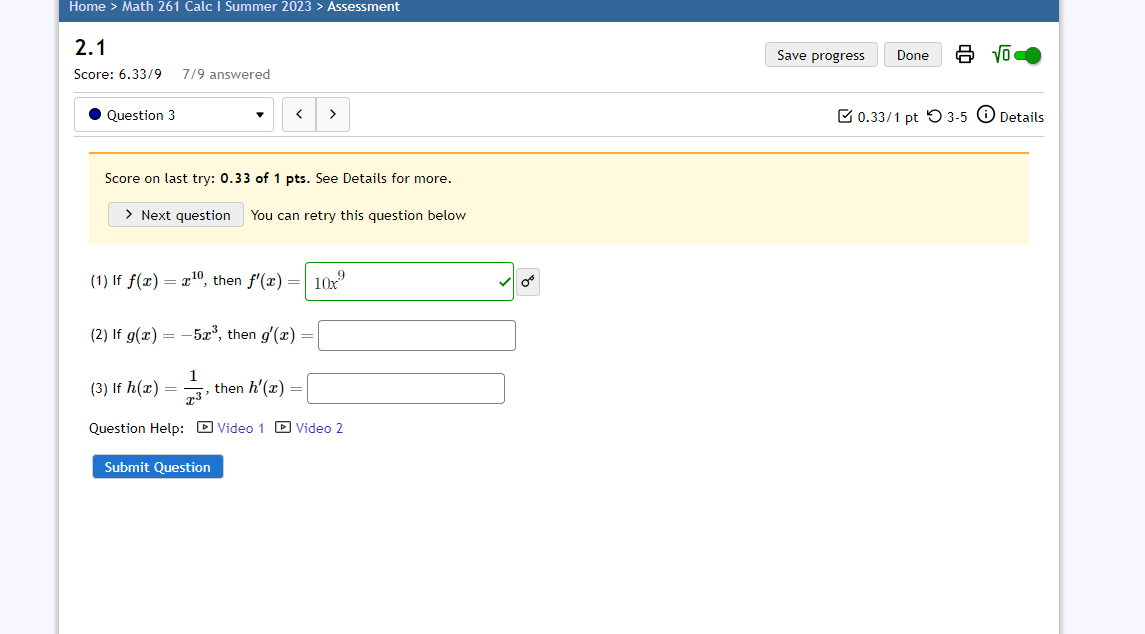This screenshot has height=634, width=1145.
Task: Click Next question in the yellow banner
Action: click(175, 214)
